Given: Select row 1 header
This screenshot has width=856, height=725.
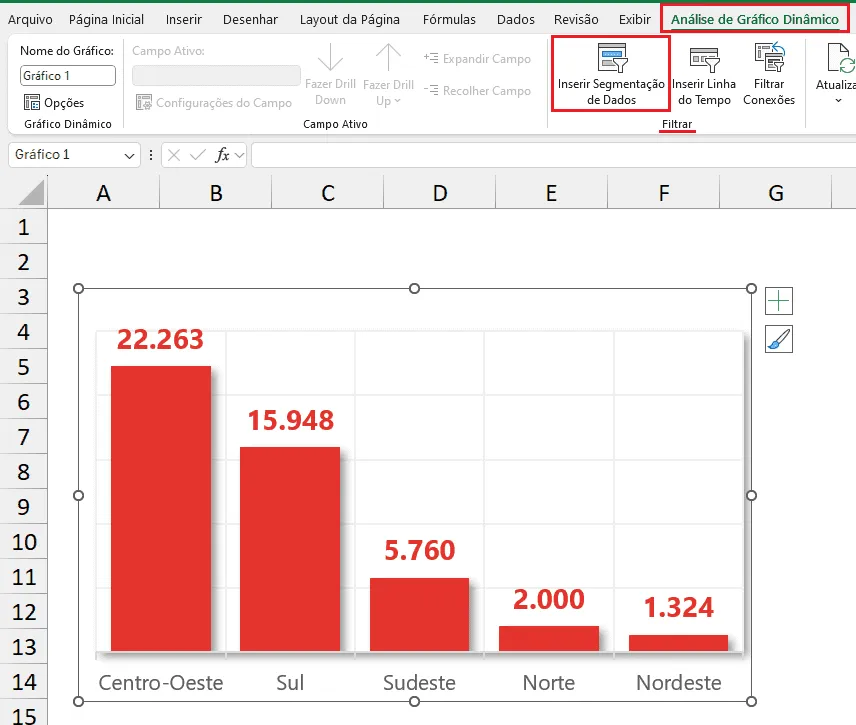Looking at the screenshot, I should pos(23,227).
